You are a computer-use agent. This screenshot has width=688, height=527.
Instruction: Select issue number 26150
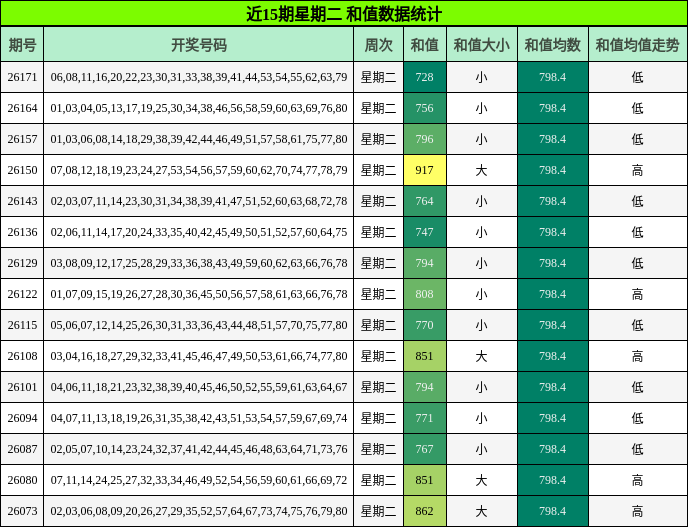(22, 170)
